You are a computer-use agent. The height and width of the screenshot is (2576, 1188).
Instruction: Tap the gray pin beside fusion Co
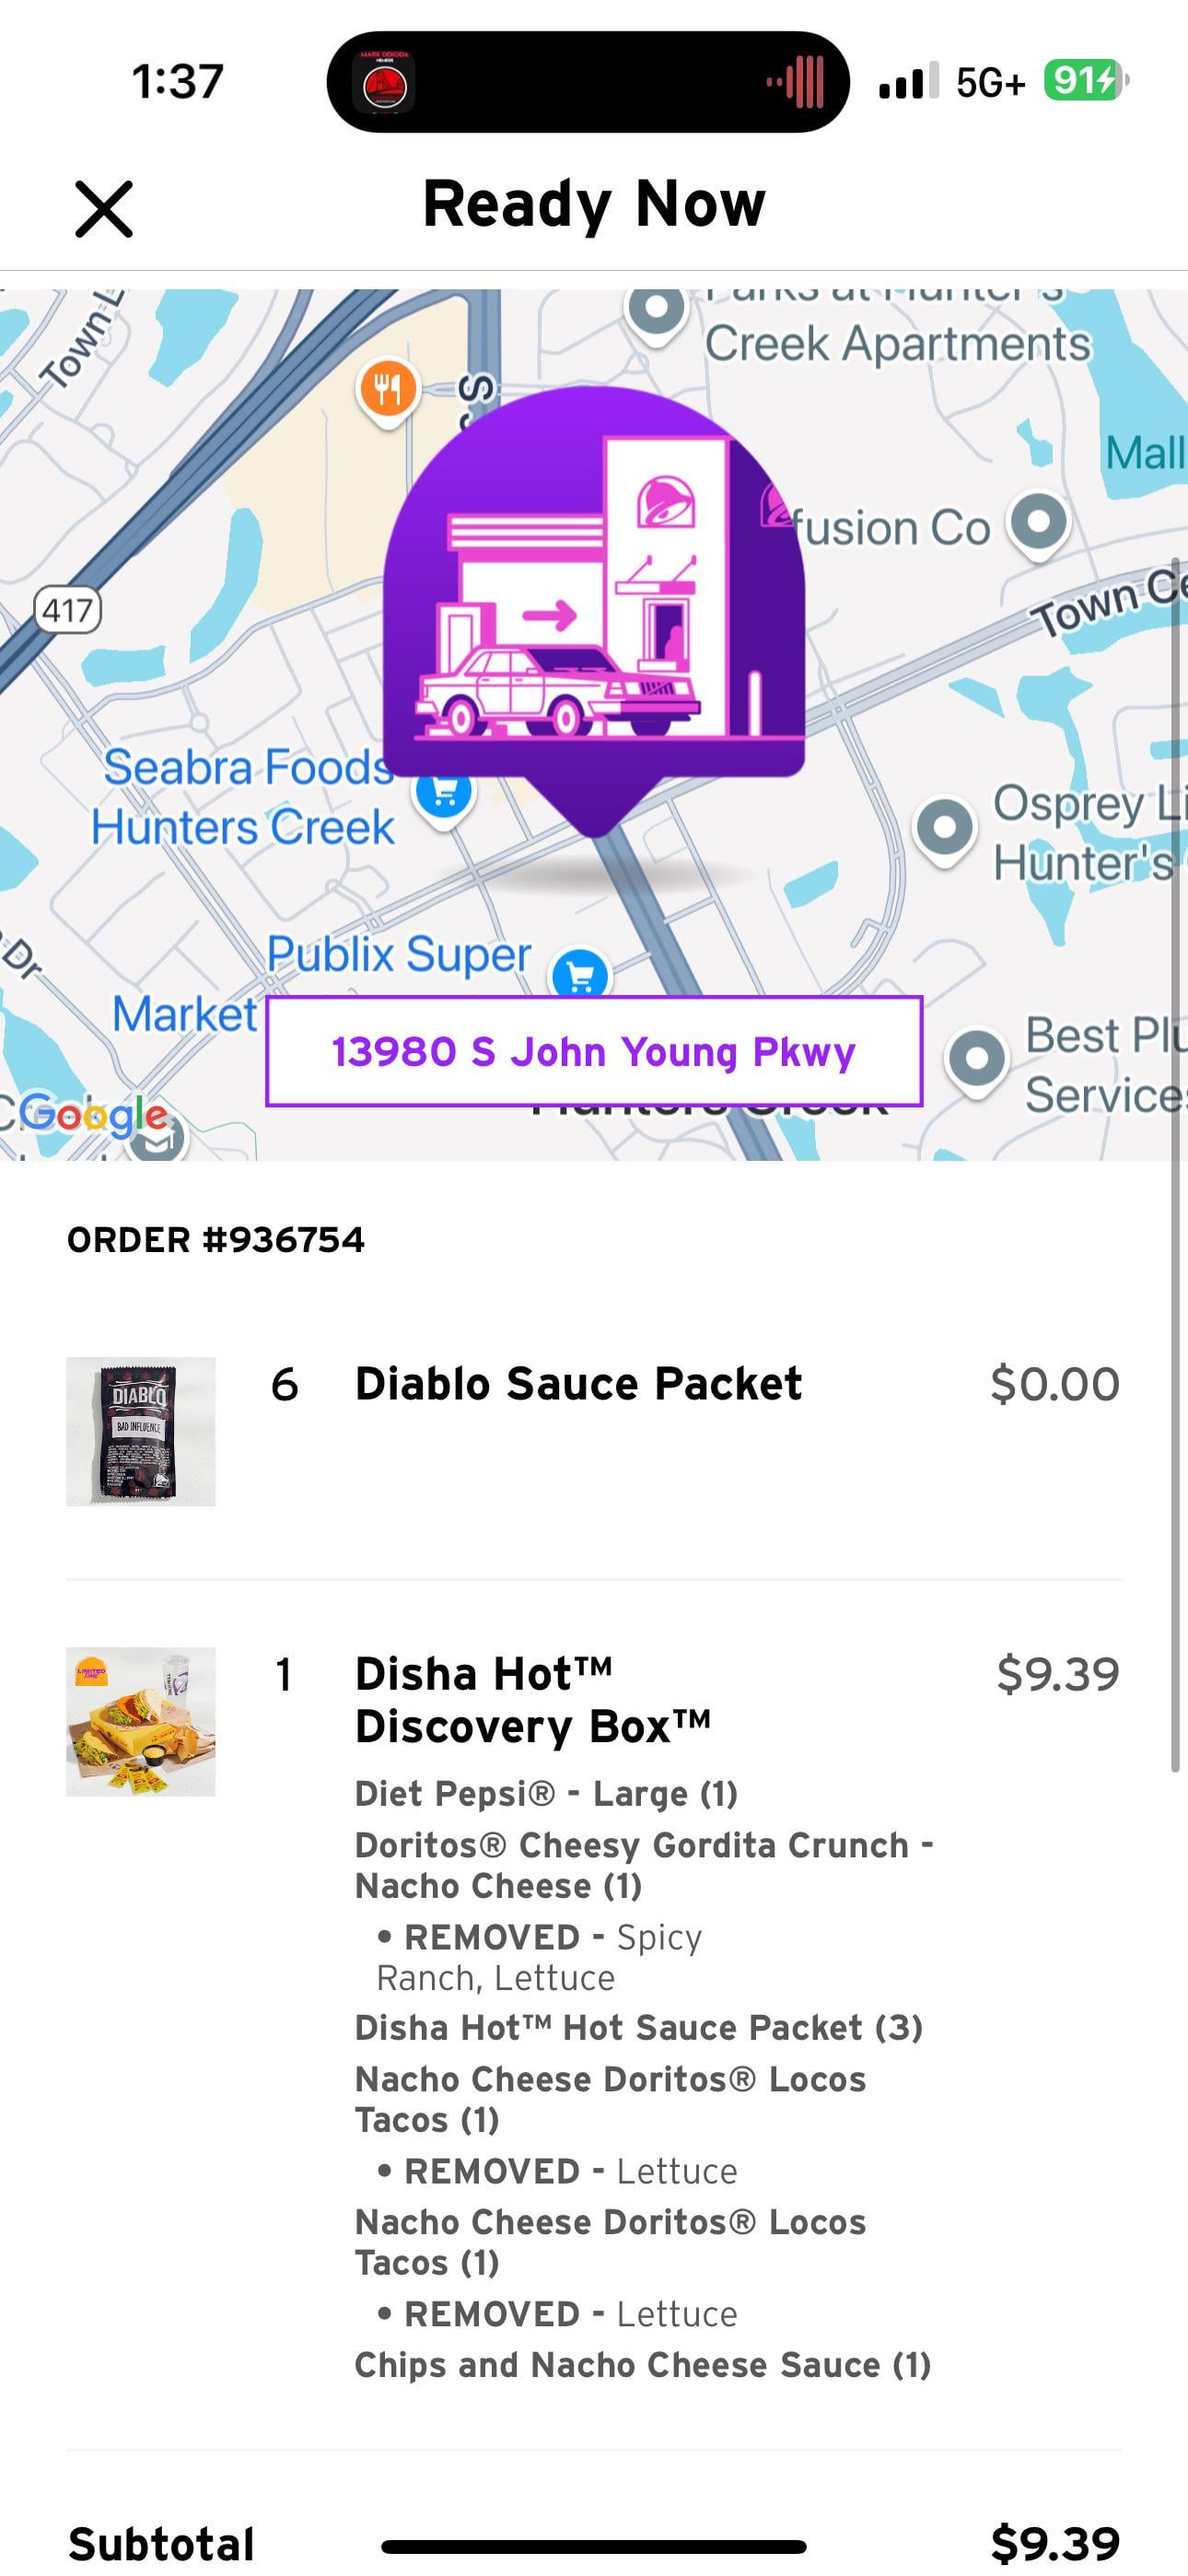click(x=1038, y=522)
